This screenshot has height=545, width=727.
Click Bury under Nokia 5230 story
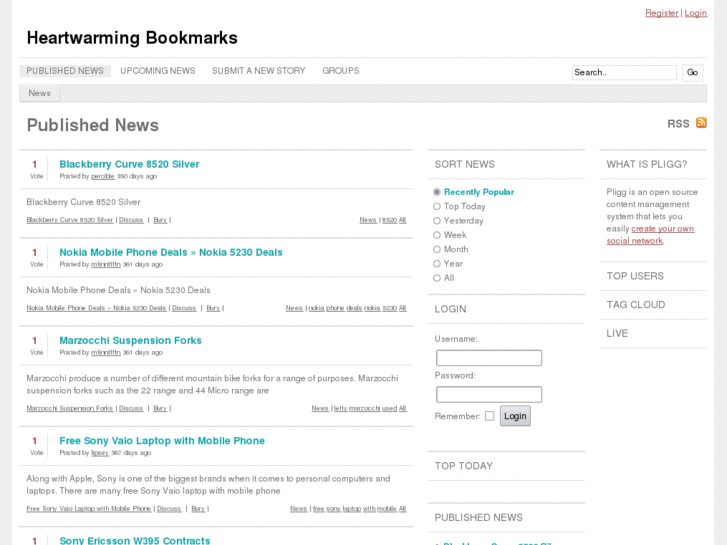tap(213, 308)
